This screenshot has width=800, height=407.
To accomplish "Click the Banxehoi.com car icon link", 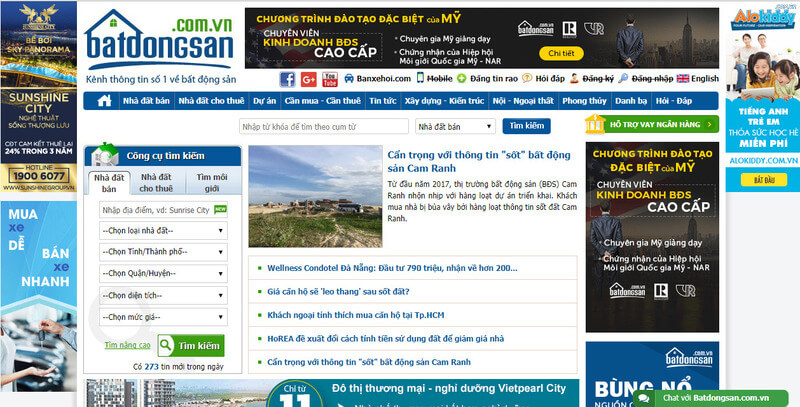I will coord(348,79).
